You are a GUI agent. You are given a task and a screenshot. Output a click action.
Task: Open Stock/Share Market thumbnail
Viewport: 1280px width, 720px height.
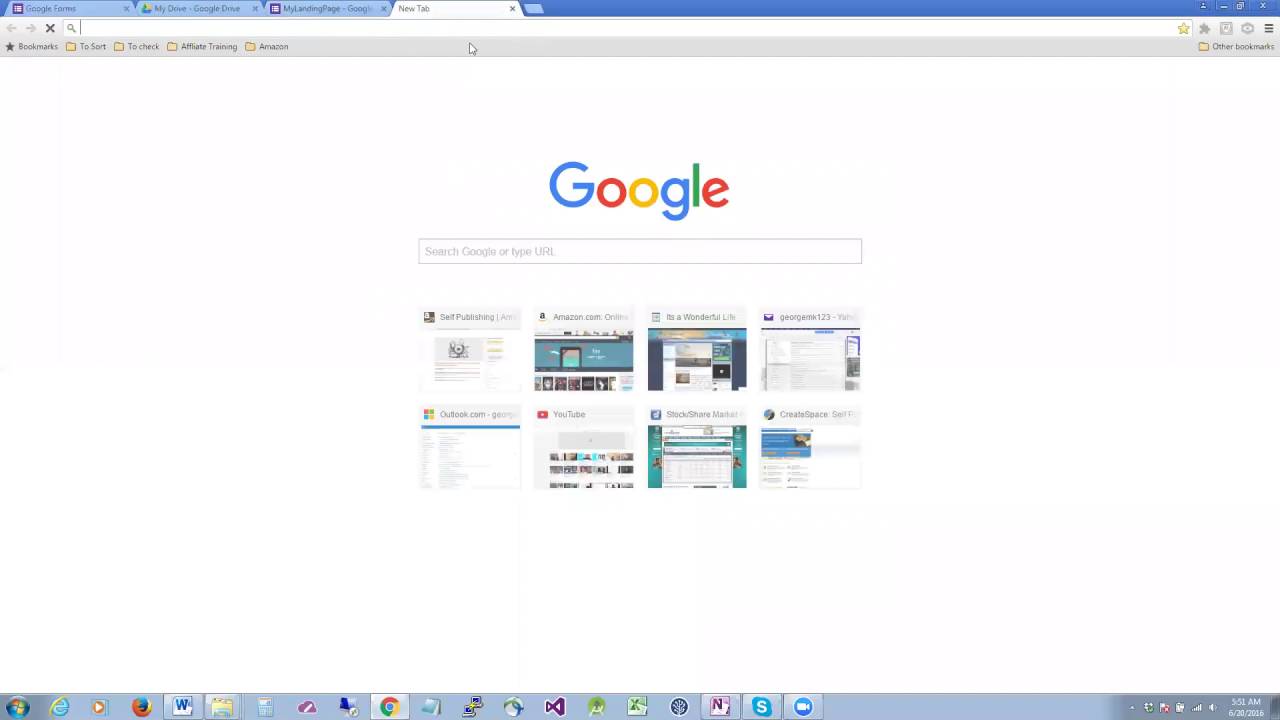click(x=697, y=447)
